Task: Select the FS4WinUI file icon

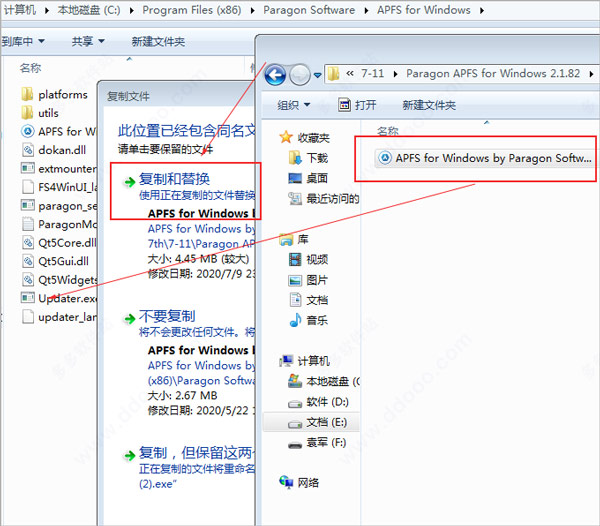Action: point(28,187)
